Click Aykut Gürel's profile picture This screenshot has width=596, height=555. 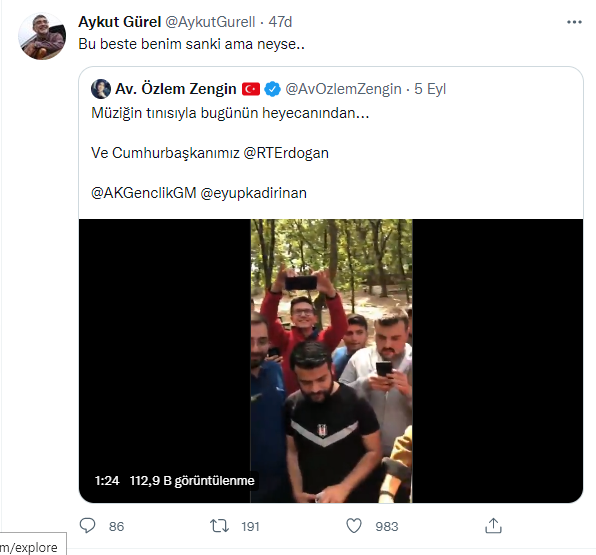point(42,36)
